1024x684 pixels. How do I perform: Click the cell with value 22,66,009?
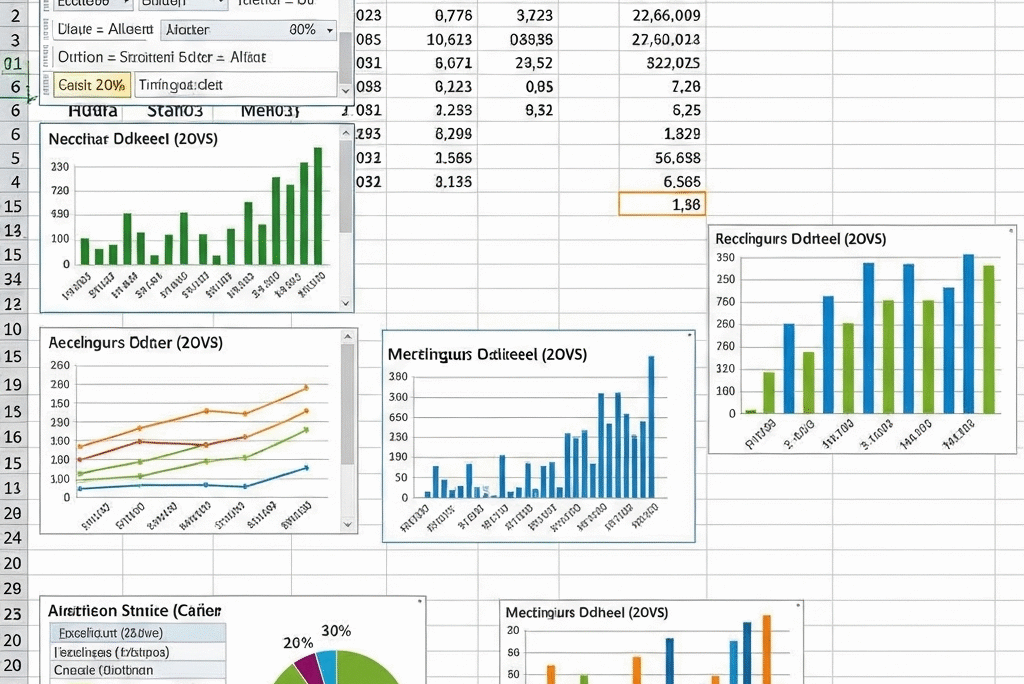click(662, 15)
